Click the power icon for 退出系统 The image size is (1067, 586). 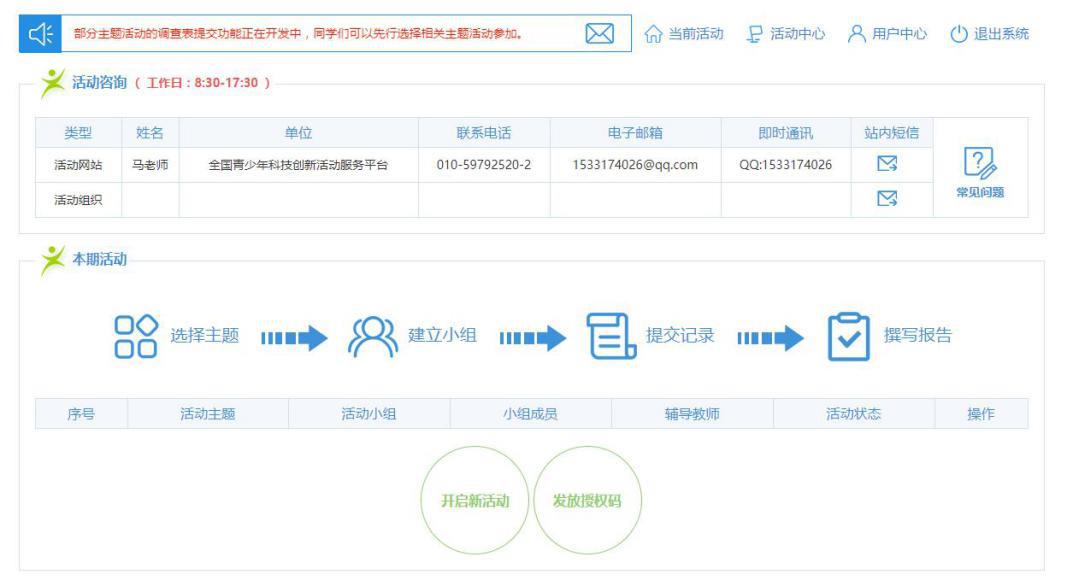coord(959,34)
